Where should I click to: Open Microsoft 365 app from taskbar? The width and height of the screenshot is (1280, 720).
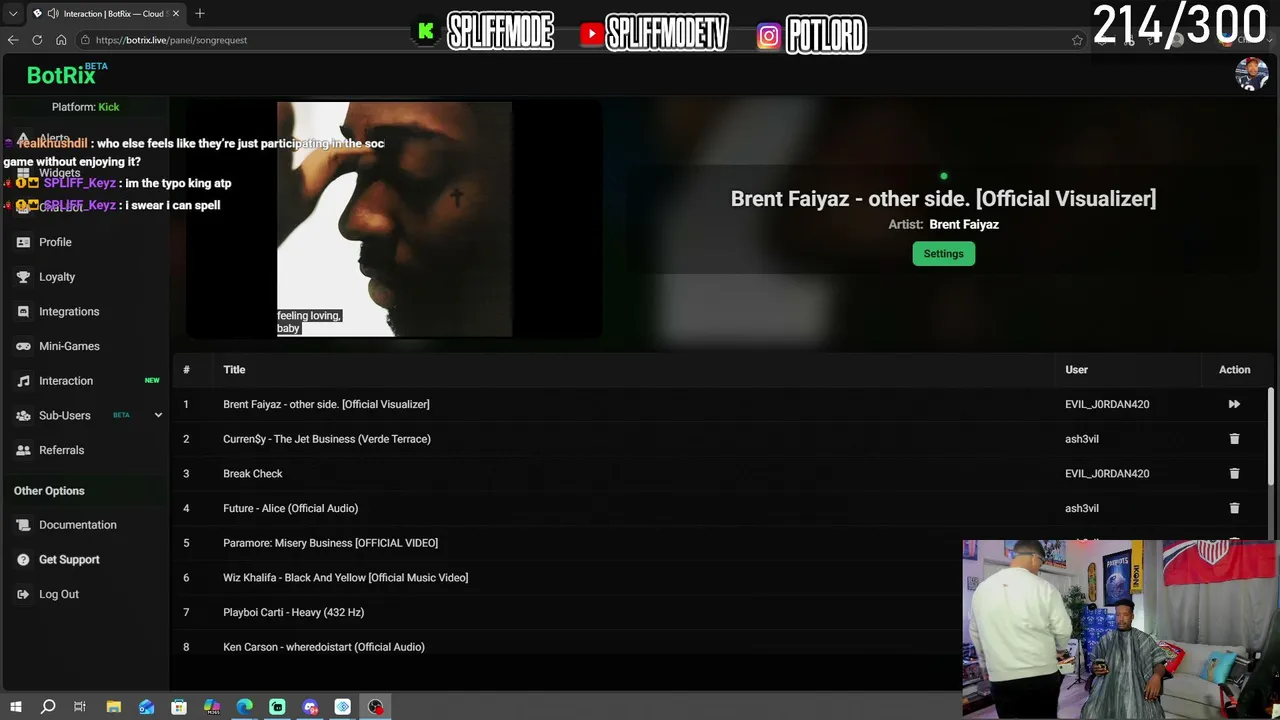tap(212, 707)
